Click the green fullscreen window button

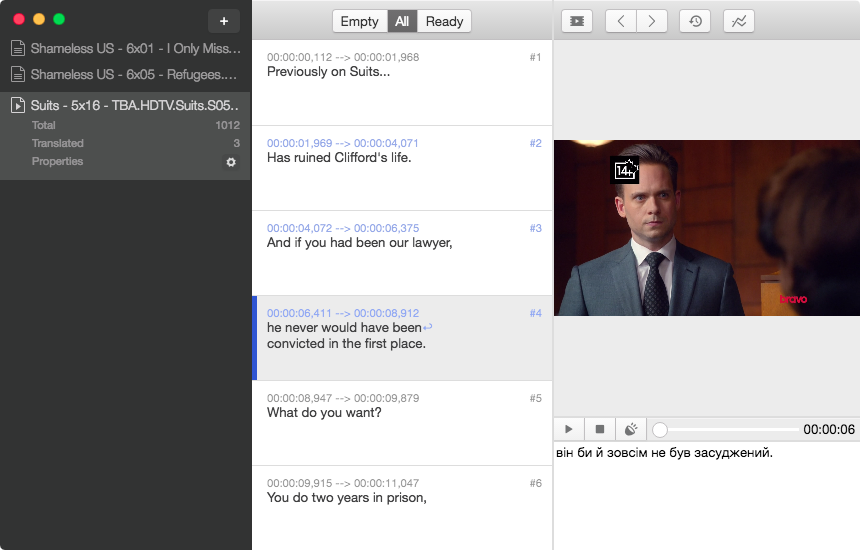(x=59, y=19)
